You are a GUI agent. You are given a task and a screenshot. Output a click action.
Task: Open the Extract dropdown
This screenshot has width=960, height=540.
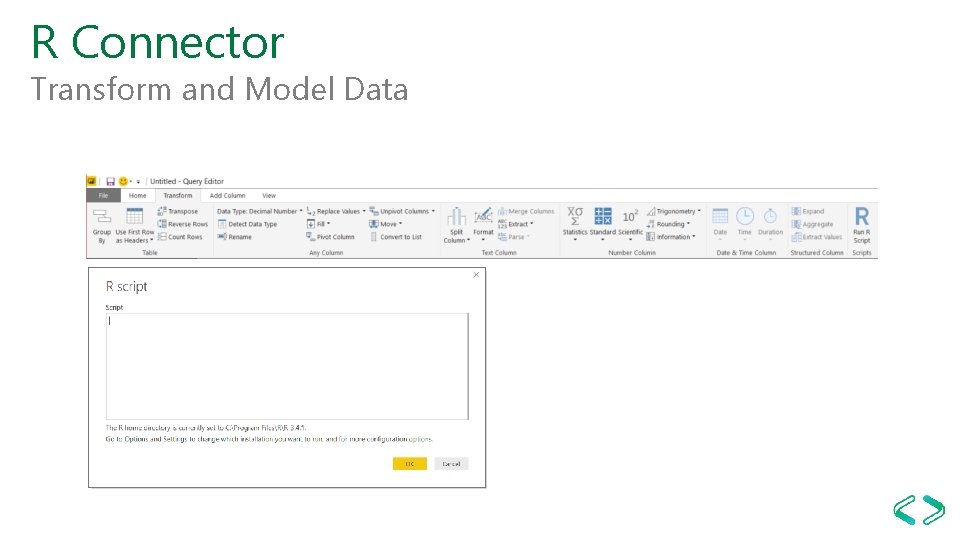point(516,224)
